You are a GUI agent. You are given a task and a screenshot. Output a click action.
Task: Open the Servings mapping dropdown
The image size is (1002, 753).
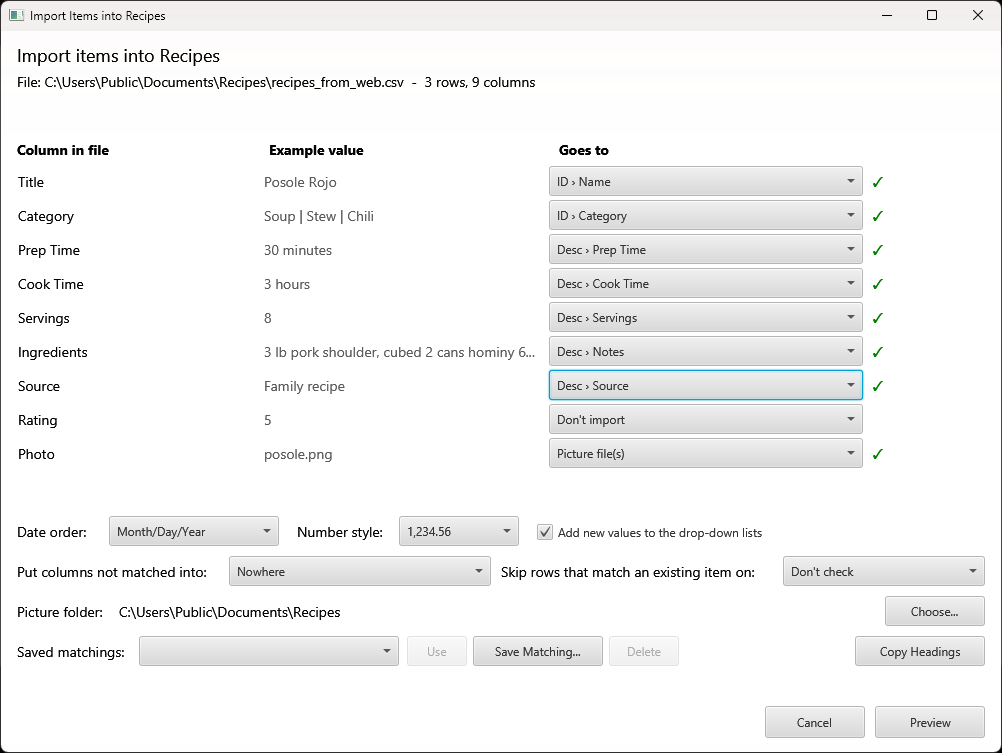[x=705, y=317]
